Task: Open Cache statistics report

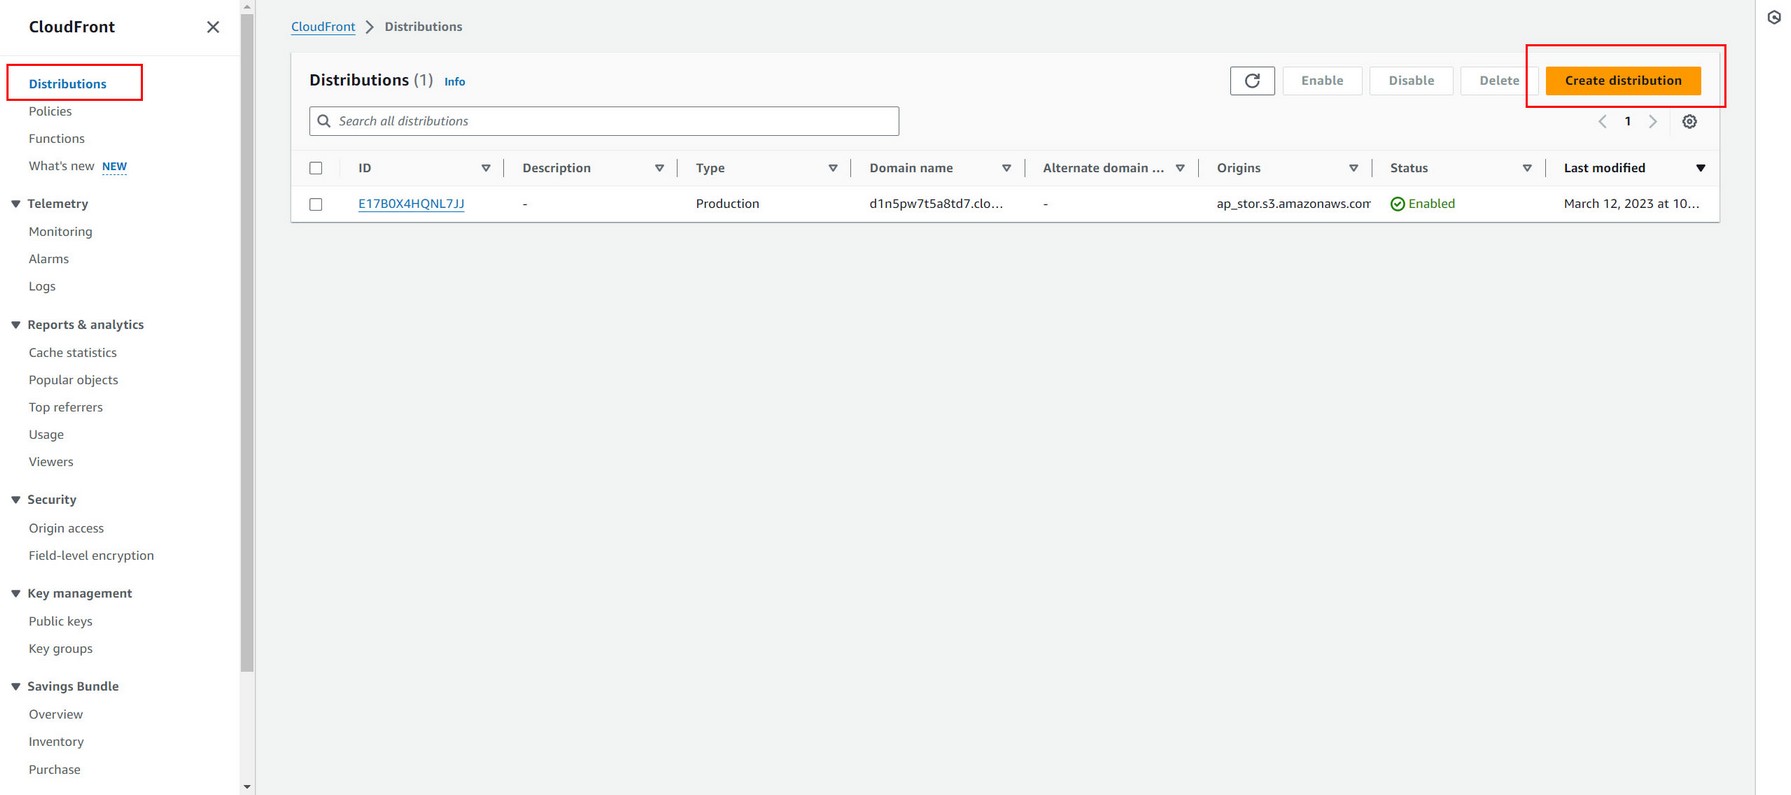Action: coord(72,352)
